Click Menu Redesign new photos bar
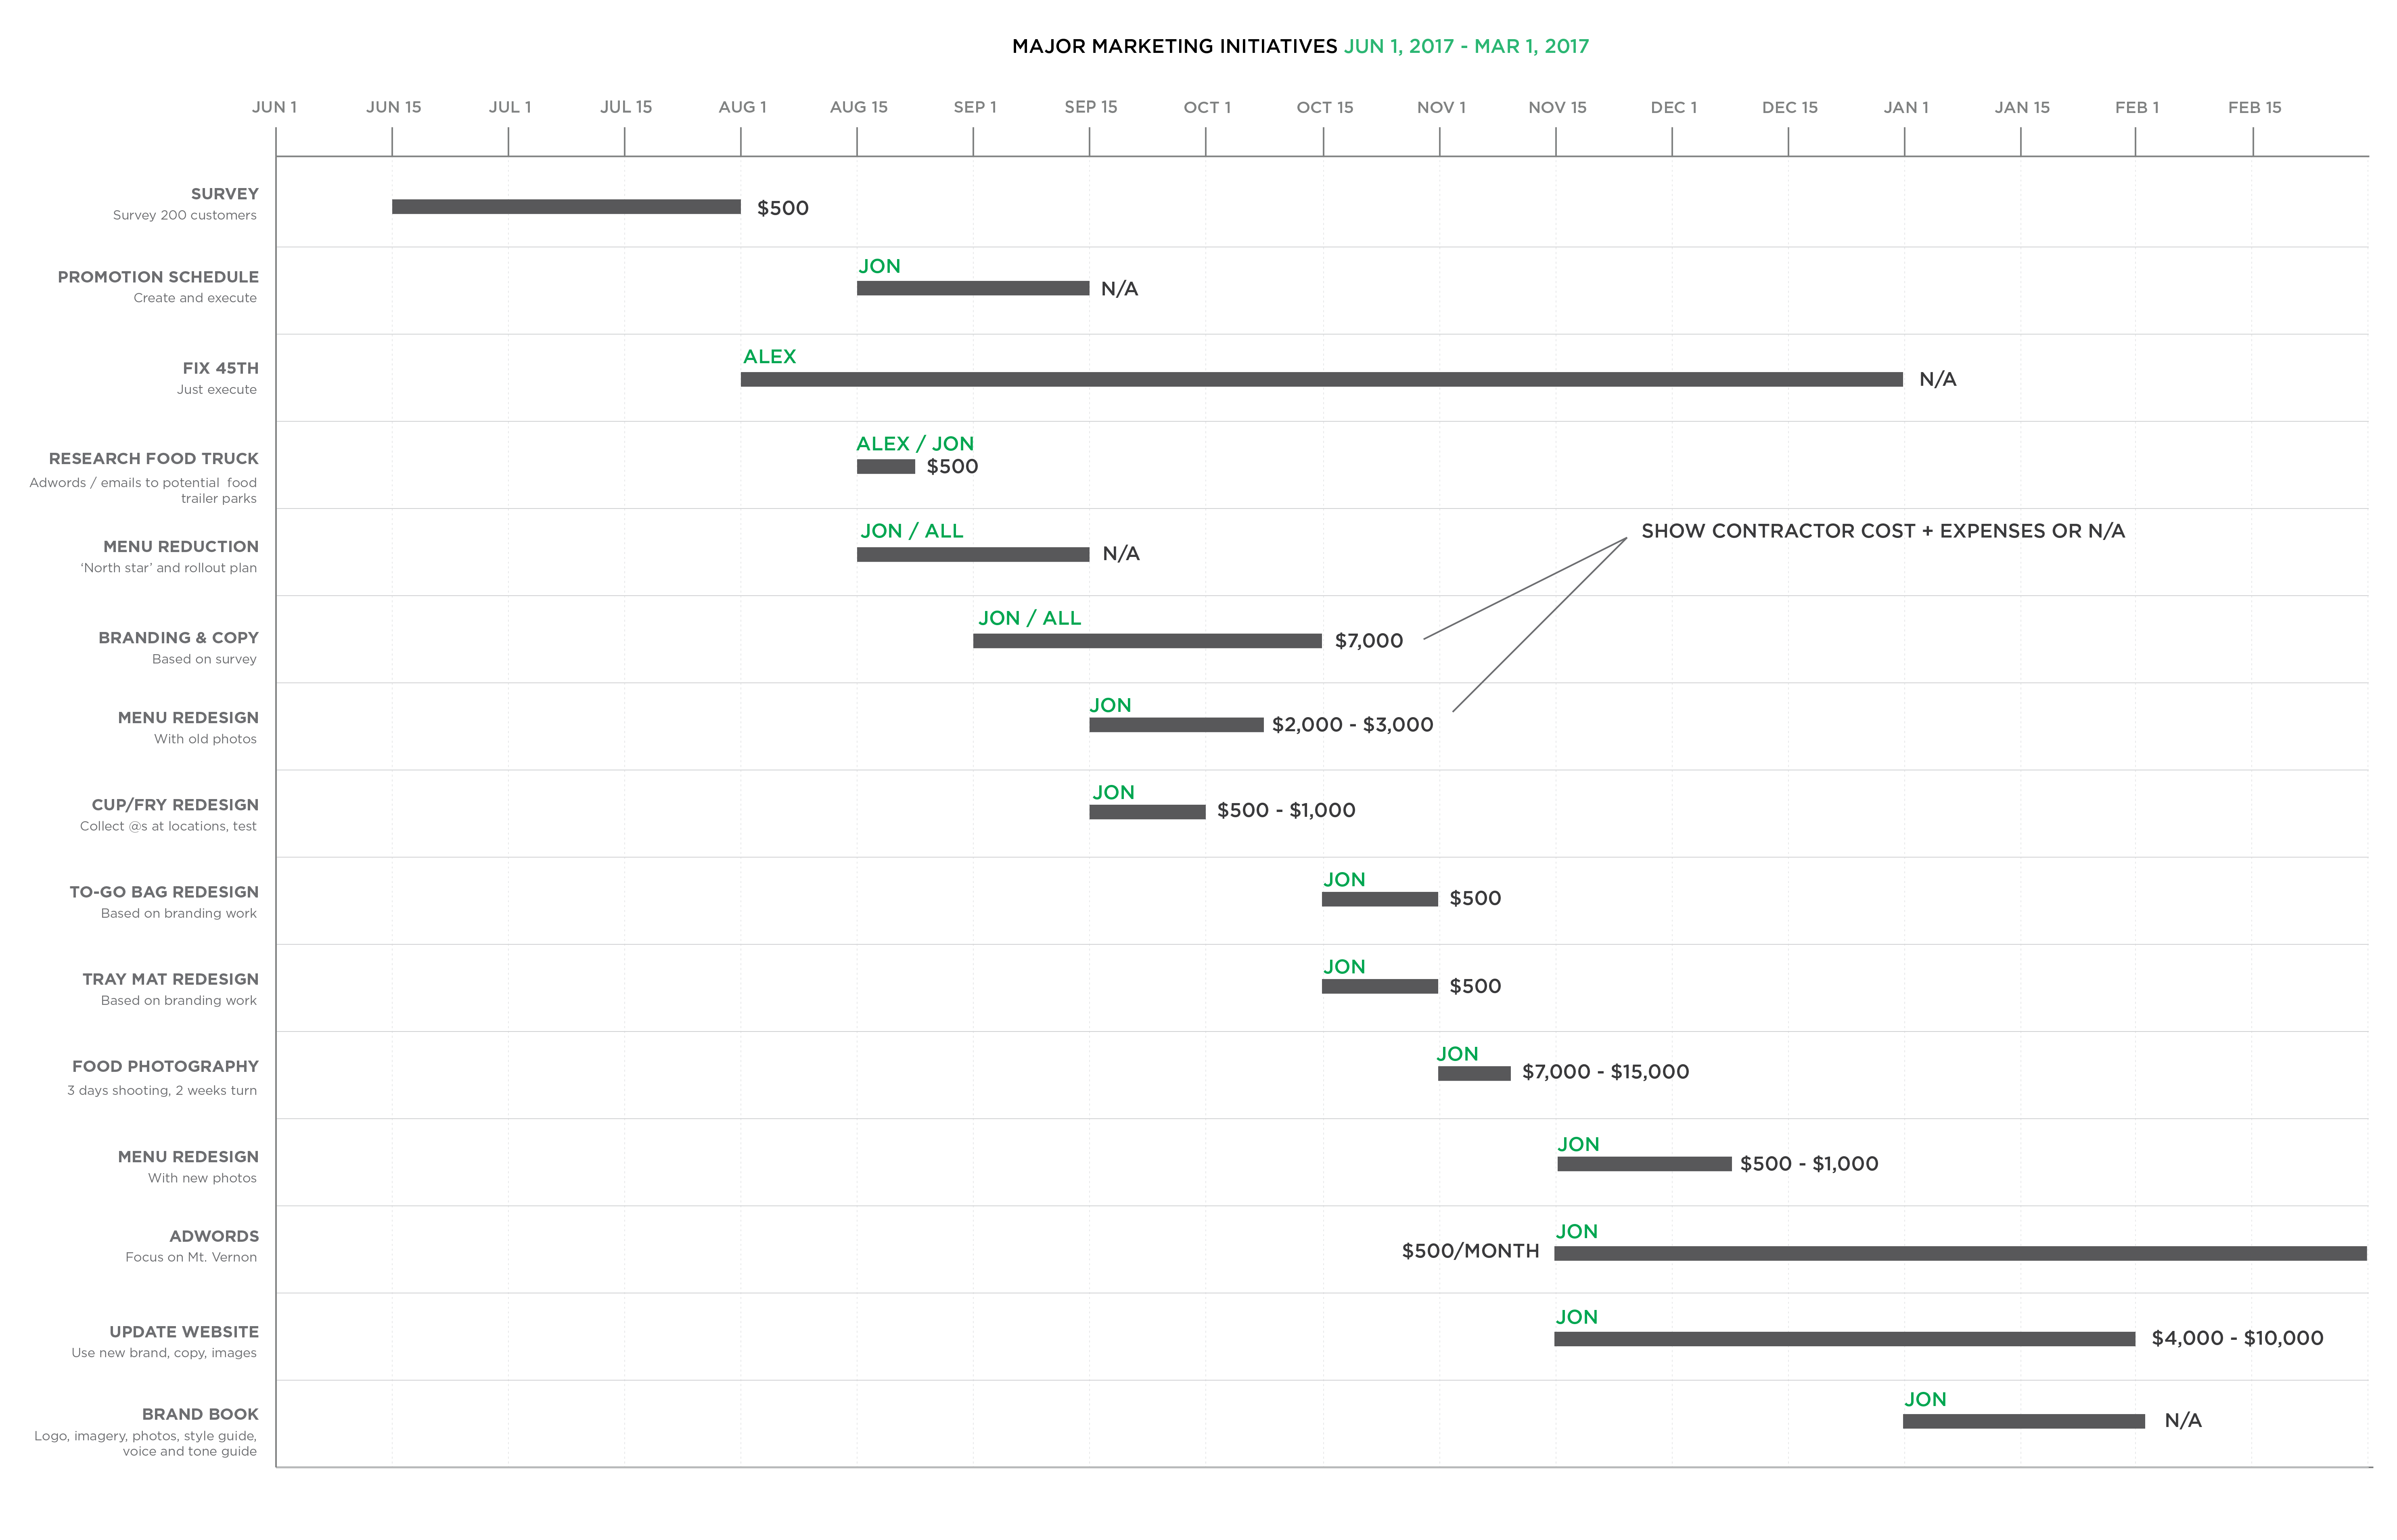 coord(1644,1164)
